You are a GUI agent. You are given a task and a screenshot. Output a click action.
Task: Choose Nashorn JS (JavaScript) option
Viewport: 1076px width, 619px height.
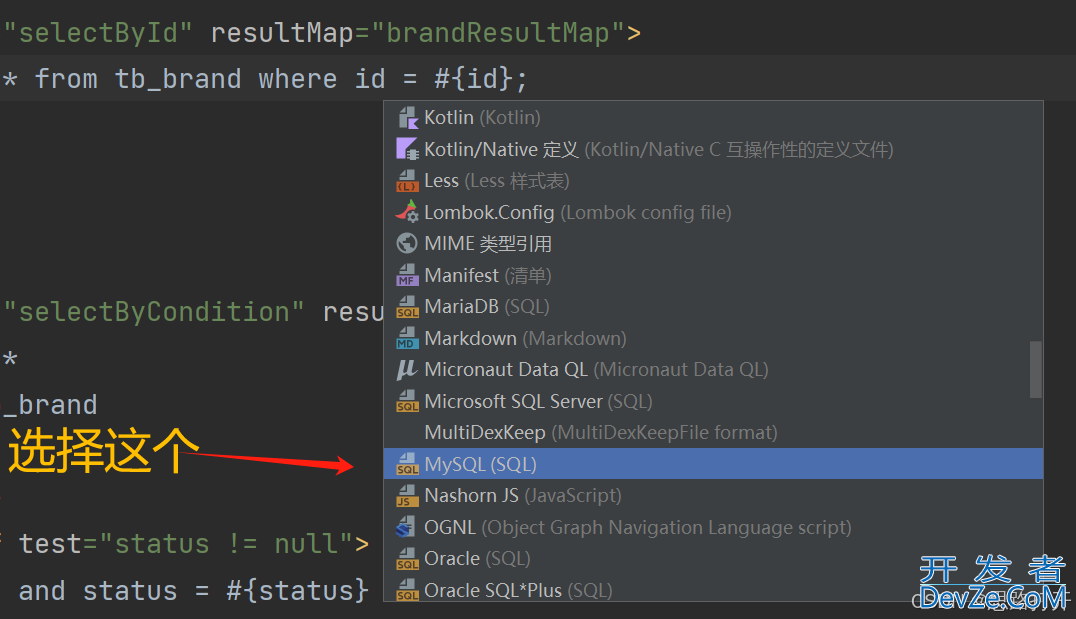coord(714,495)
